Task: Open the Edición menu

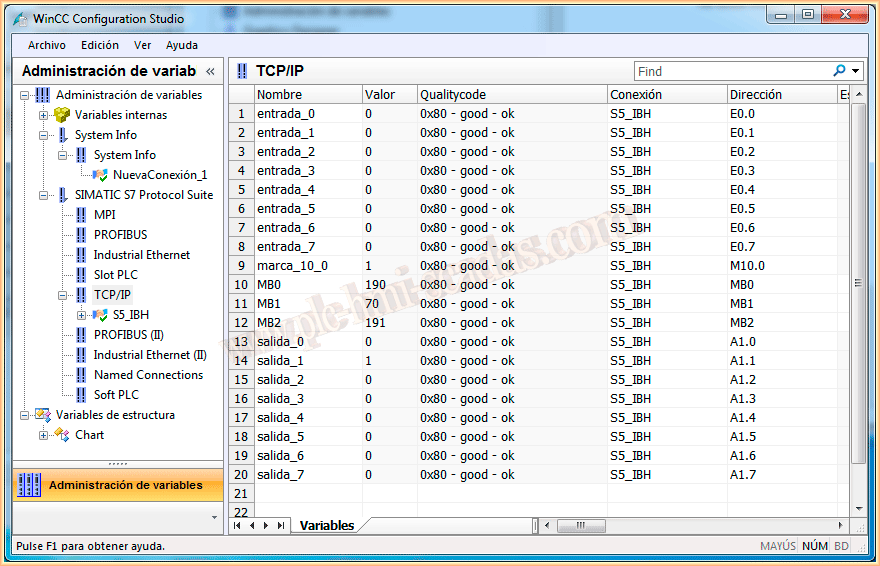Action: pos(100,45)
